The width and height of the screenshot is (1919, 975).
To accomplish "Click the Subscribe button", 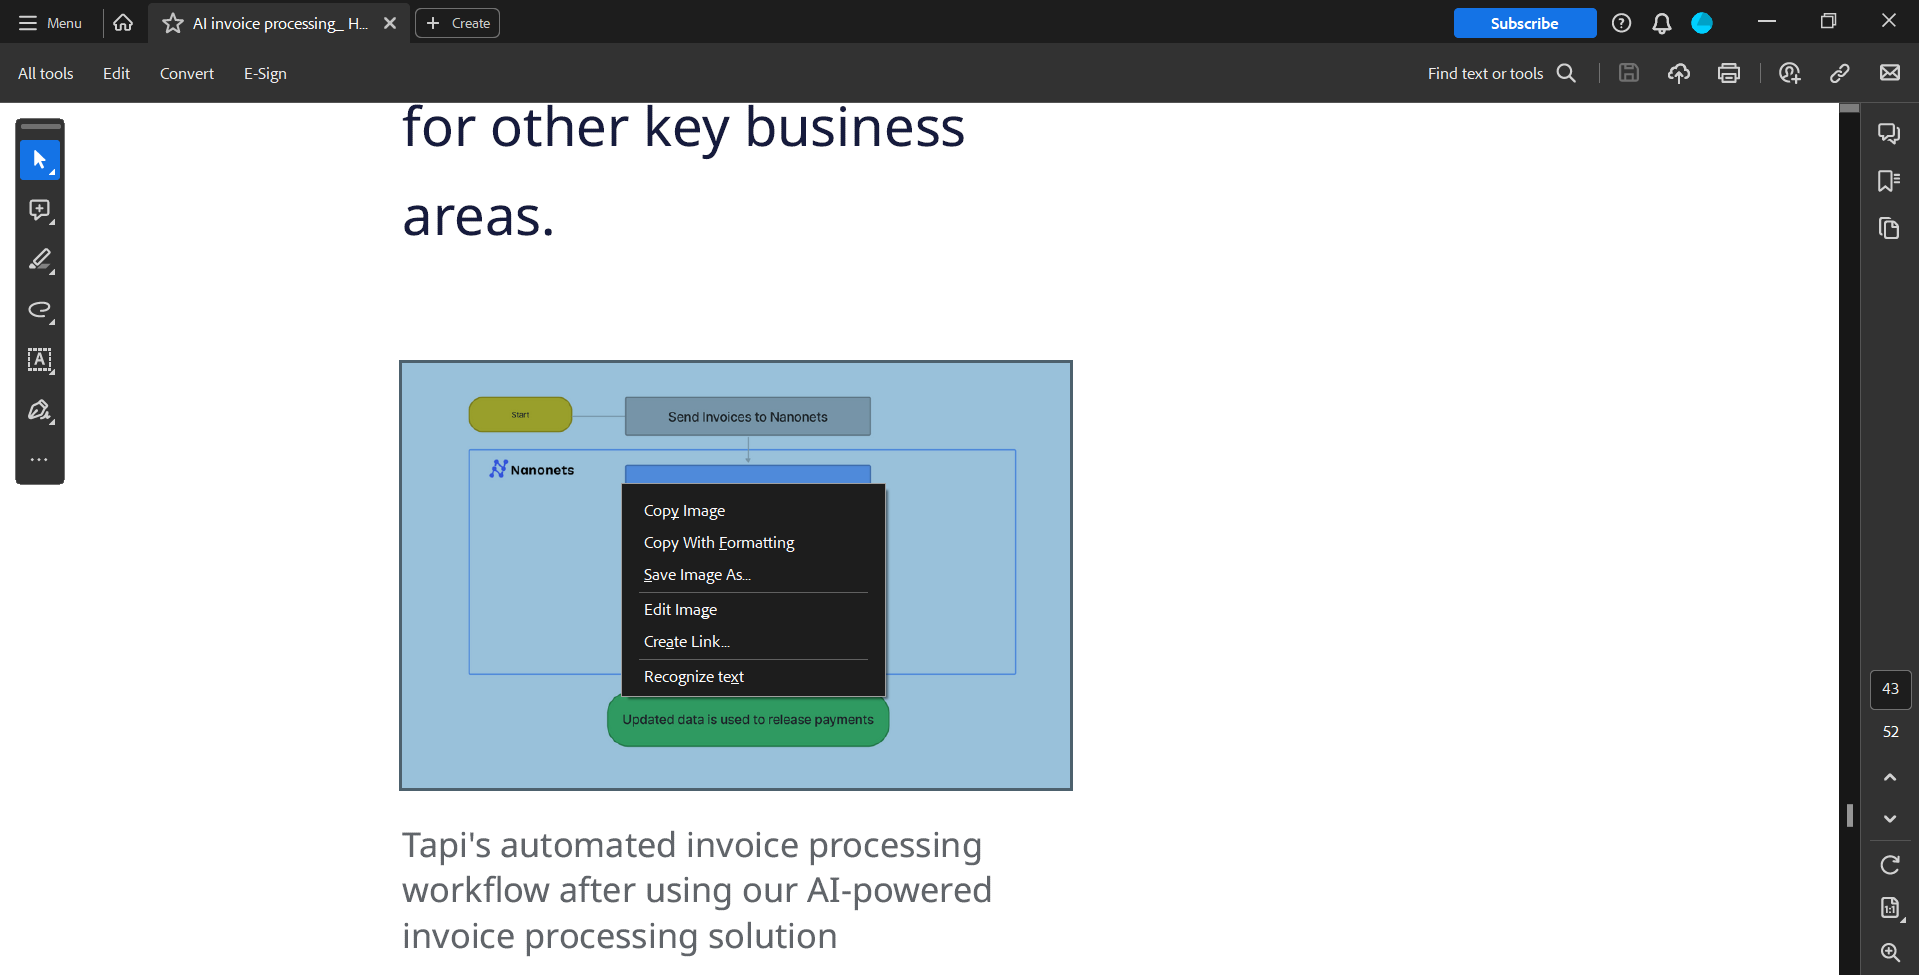I will pos(1524,23).
